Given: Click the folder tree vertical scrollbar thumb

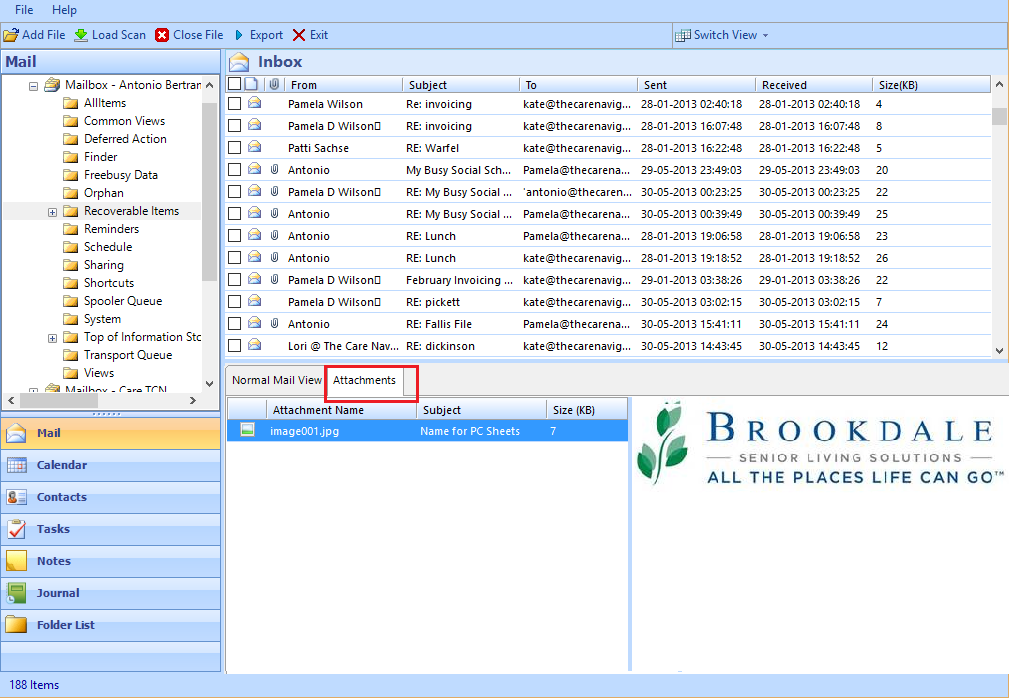Looking at the screenshot, I should coord(210,191).
